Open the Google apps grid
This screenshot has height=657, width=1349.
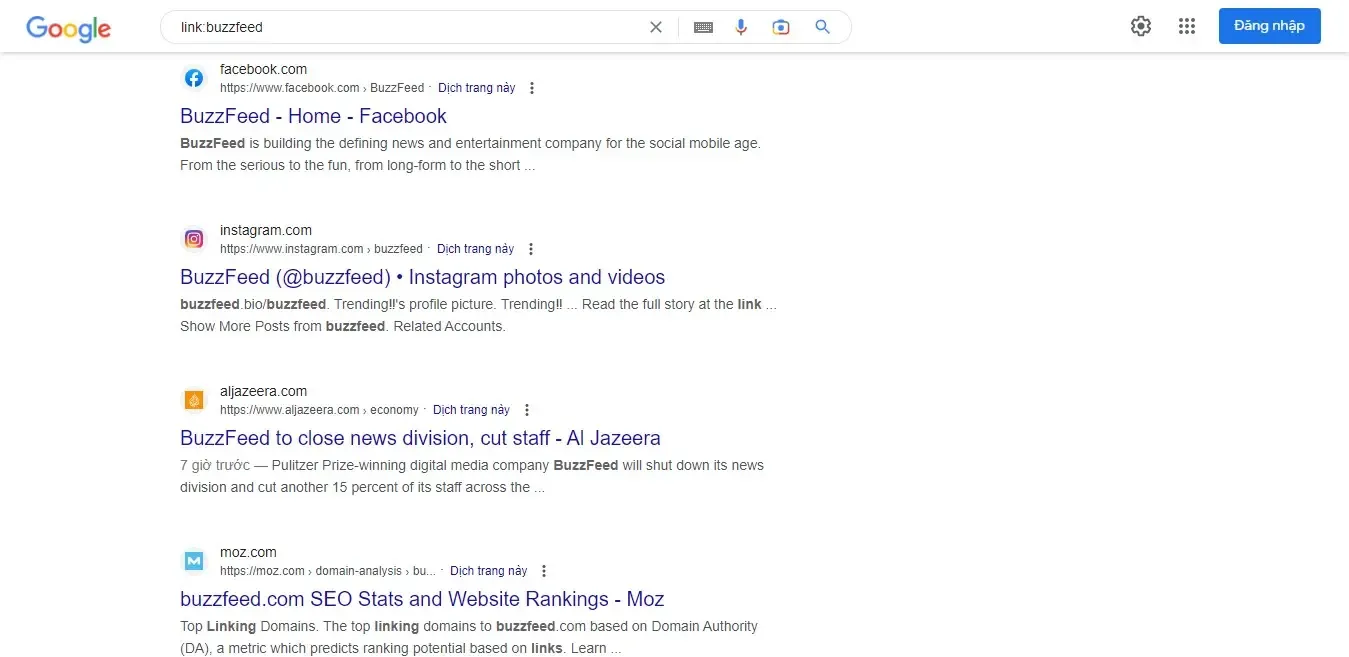coord(1187,27)
